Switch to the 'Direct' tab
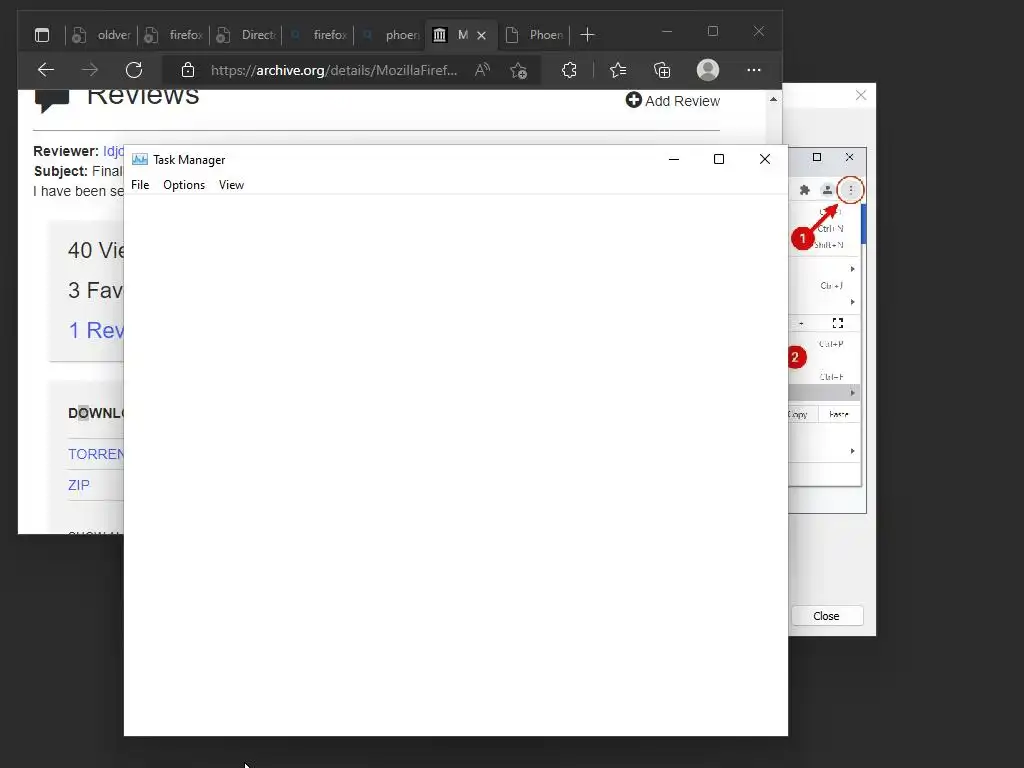 click(x=246, y=35)
